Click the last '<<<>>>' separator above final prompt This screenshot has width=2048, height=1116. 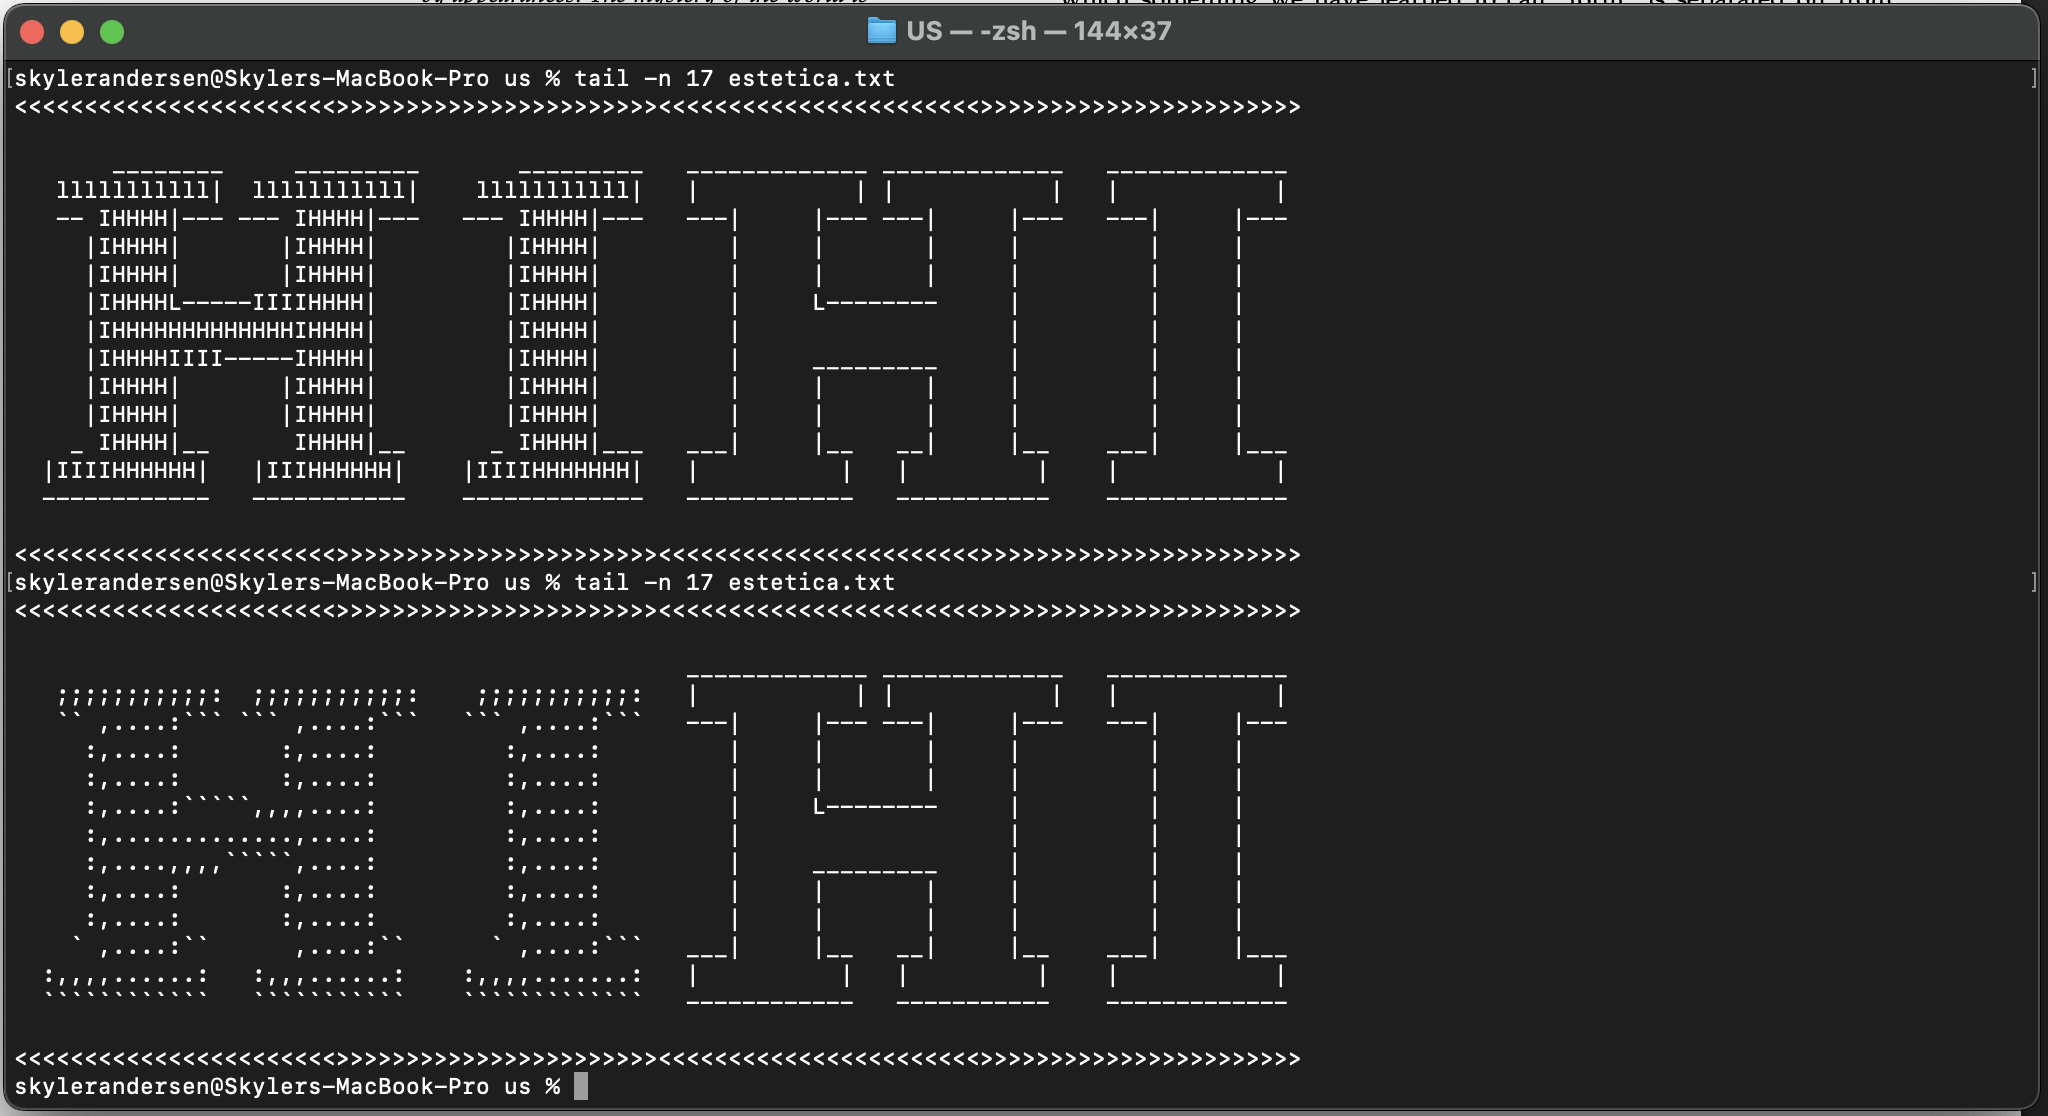657,1058
